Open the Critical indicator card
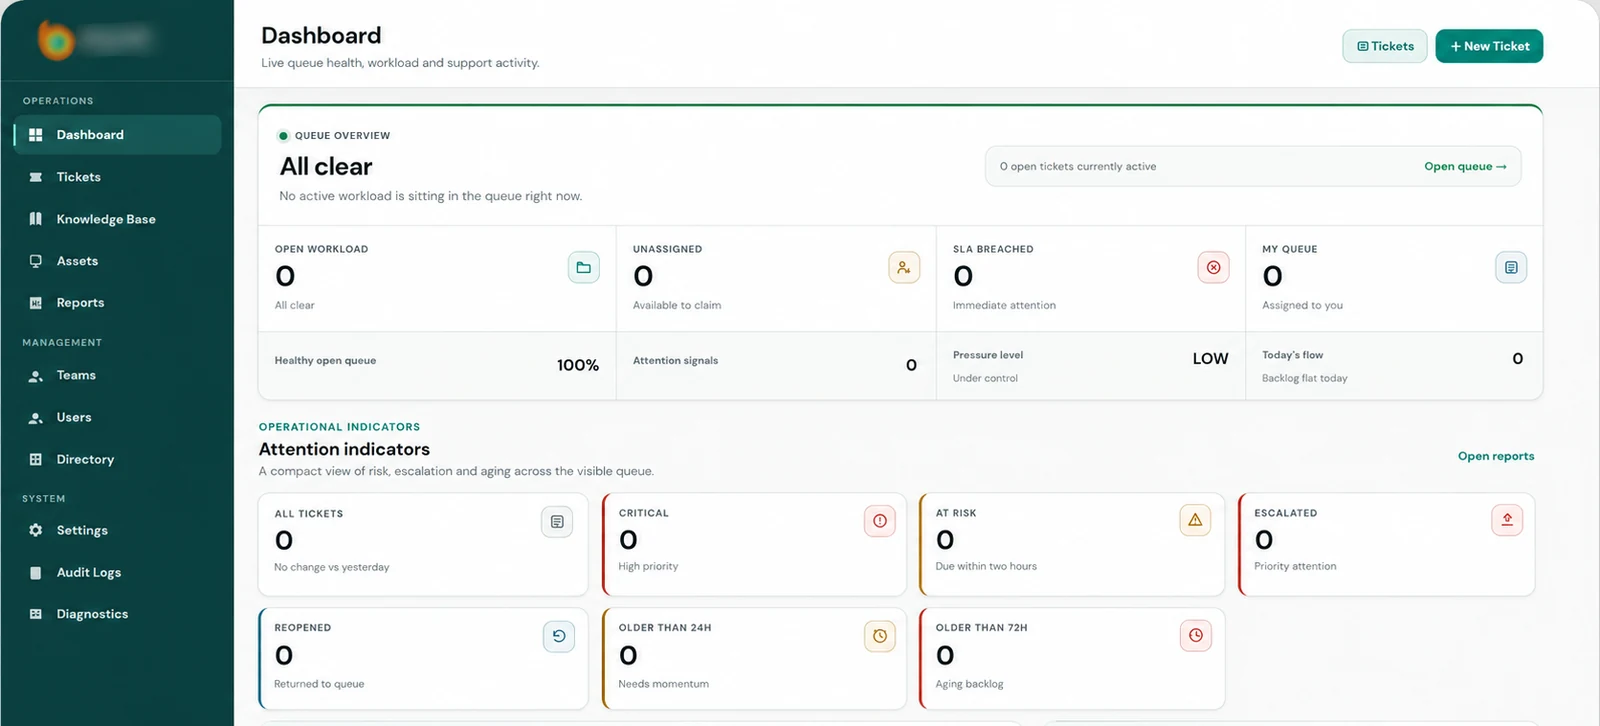 click(x=754, y=544)
